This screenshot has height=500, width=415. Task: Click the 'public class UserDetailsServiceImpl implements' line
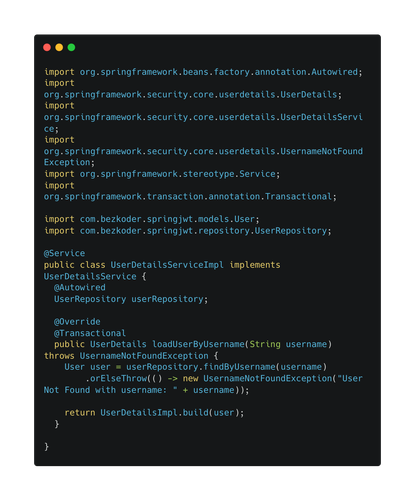162,265
